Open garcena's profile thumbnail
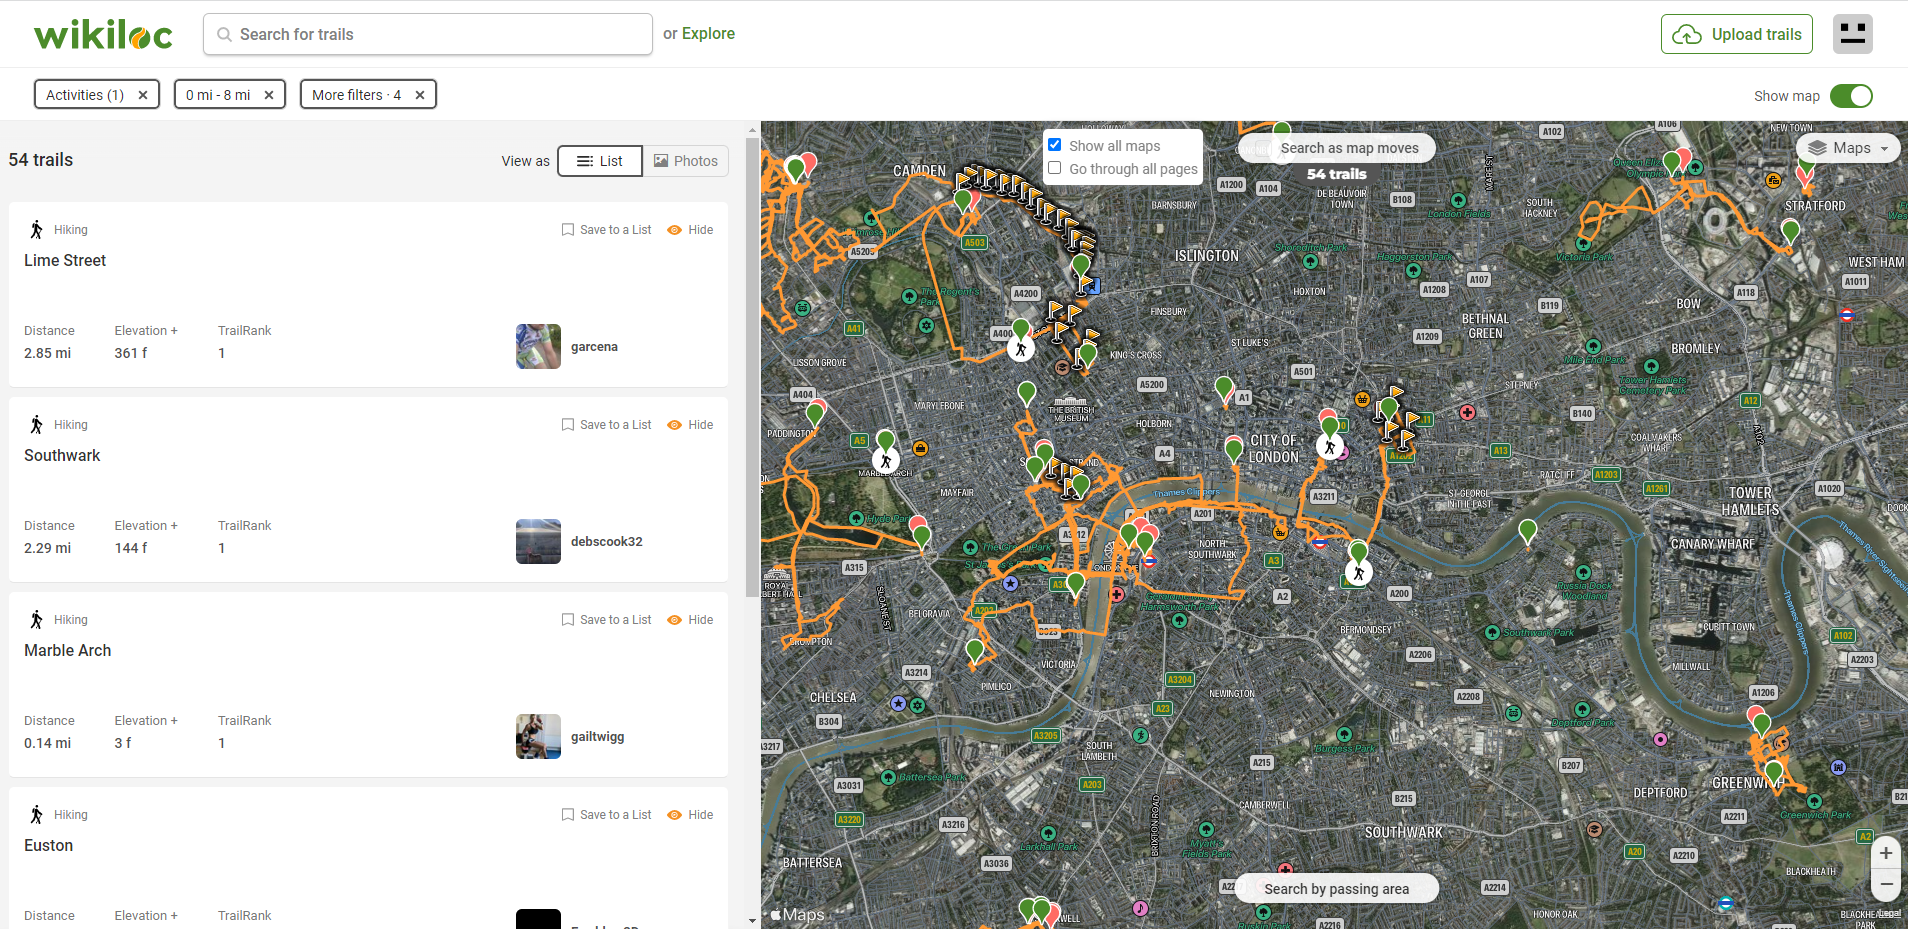The width and height of the screenshot is (1908, 929). click(x=538, y=347)
